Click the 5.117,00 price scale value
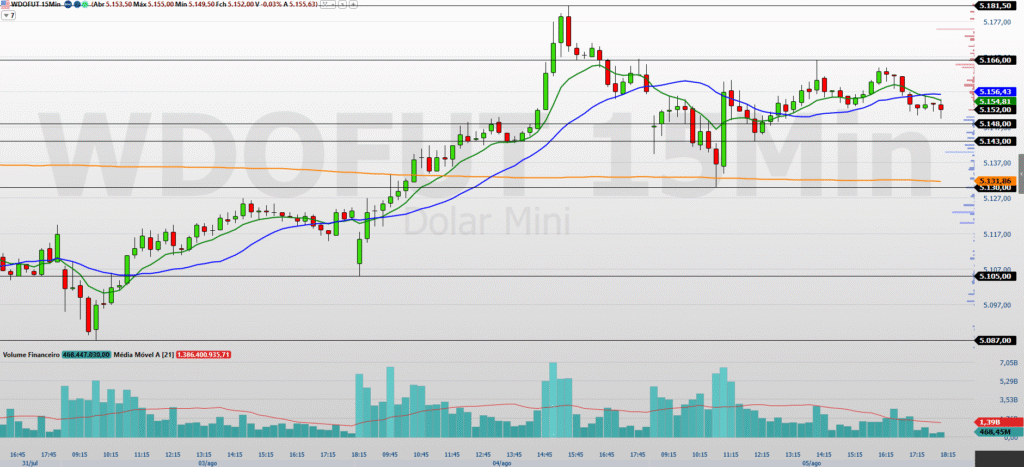Viewport: 1024px width, 467px height. [997, 234]
